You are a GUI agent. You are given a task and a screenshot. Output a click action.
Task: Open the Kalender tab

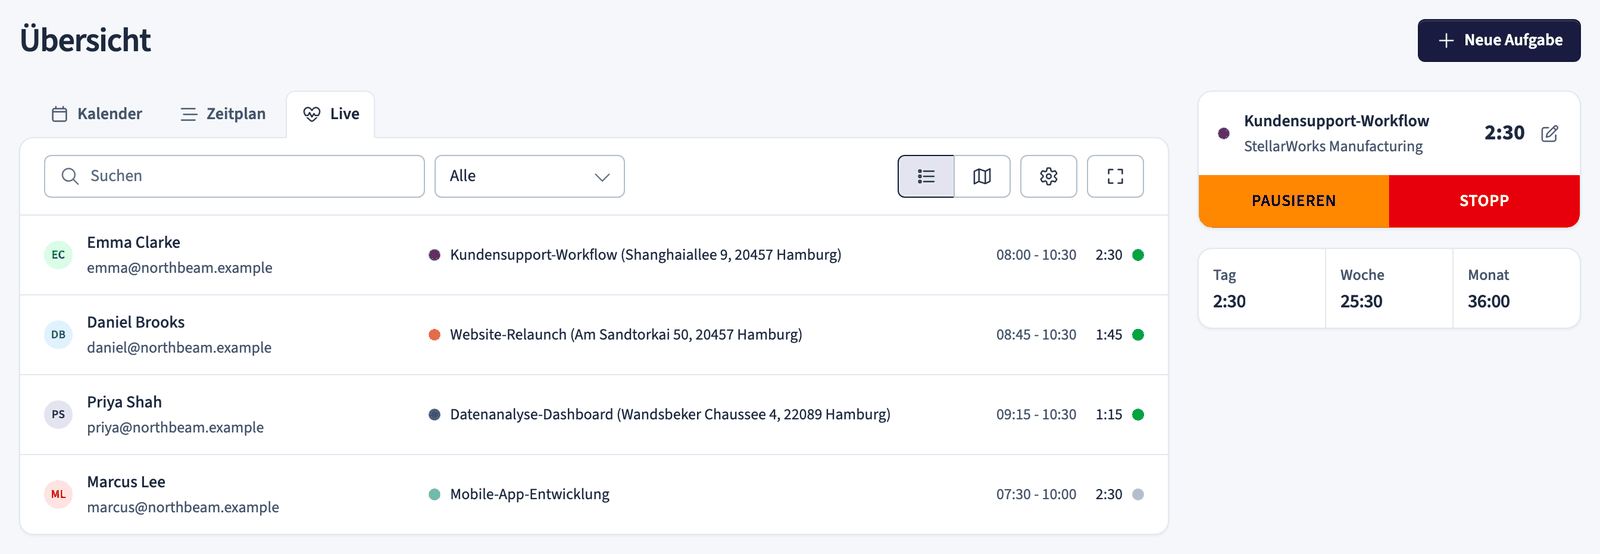tap(97, 114)
